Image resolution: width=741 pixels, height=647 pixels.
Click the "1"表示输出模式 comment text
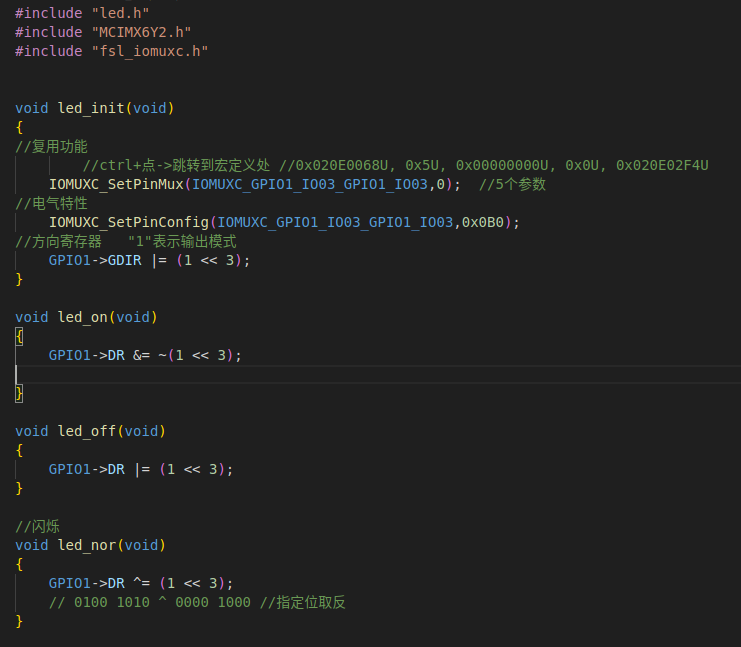pyautogui.click(x=182, y=242)
